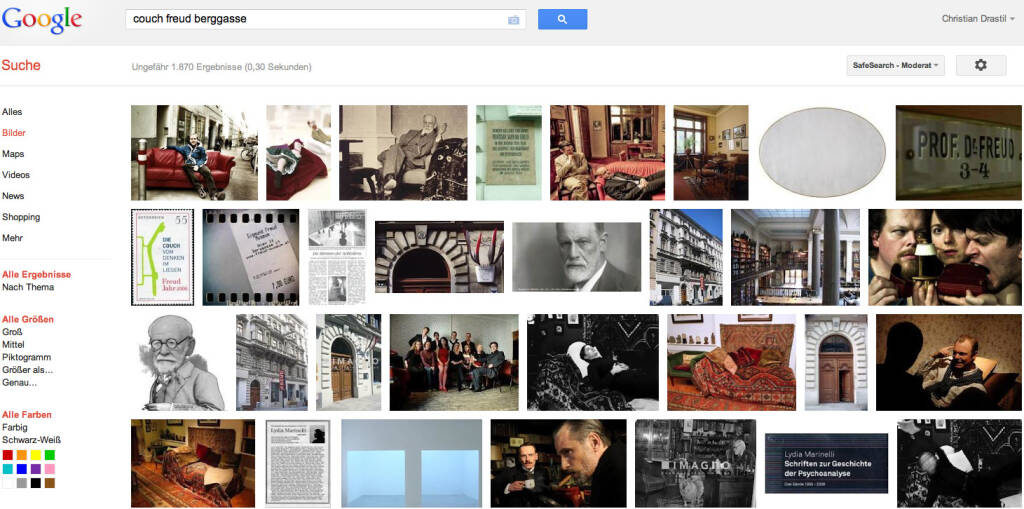Expand the SafeSearch Moderat dropdown
Image resolution: width=1024 pixels, height=509 pixels.
895,65
